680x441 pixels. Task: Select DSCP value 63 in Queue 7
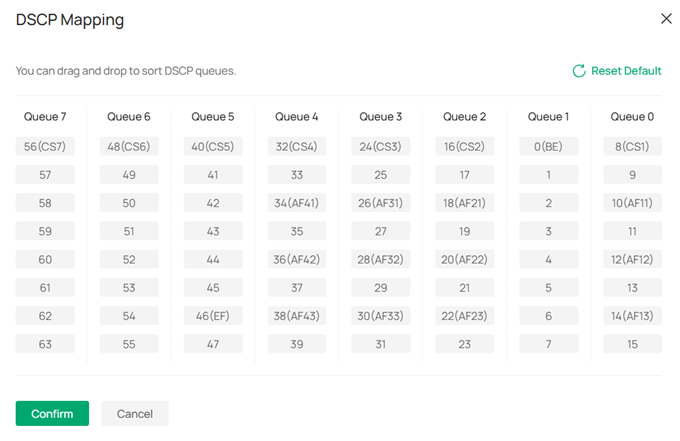[45, 344]
